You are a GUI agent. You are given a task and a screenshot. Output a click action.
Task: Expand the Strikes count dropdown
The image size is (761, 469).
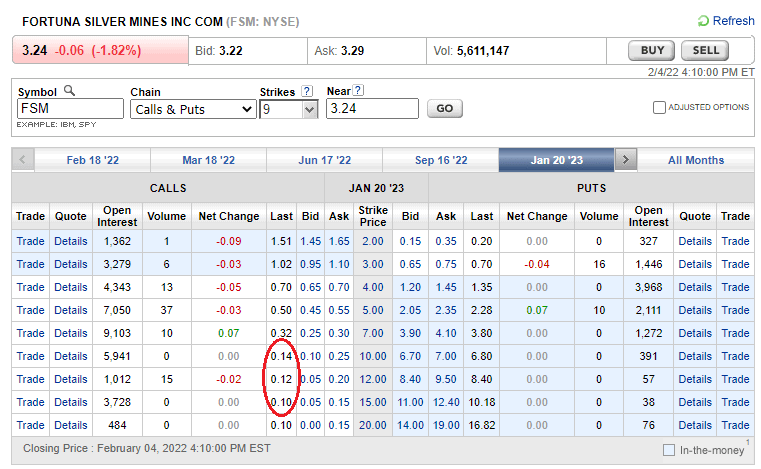coord(280,109)
